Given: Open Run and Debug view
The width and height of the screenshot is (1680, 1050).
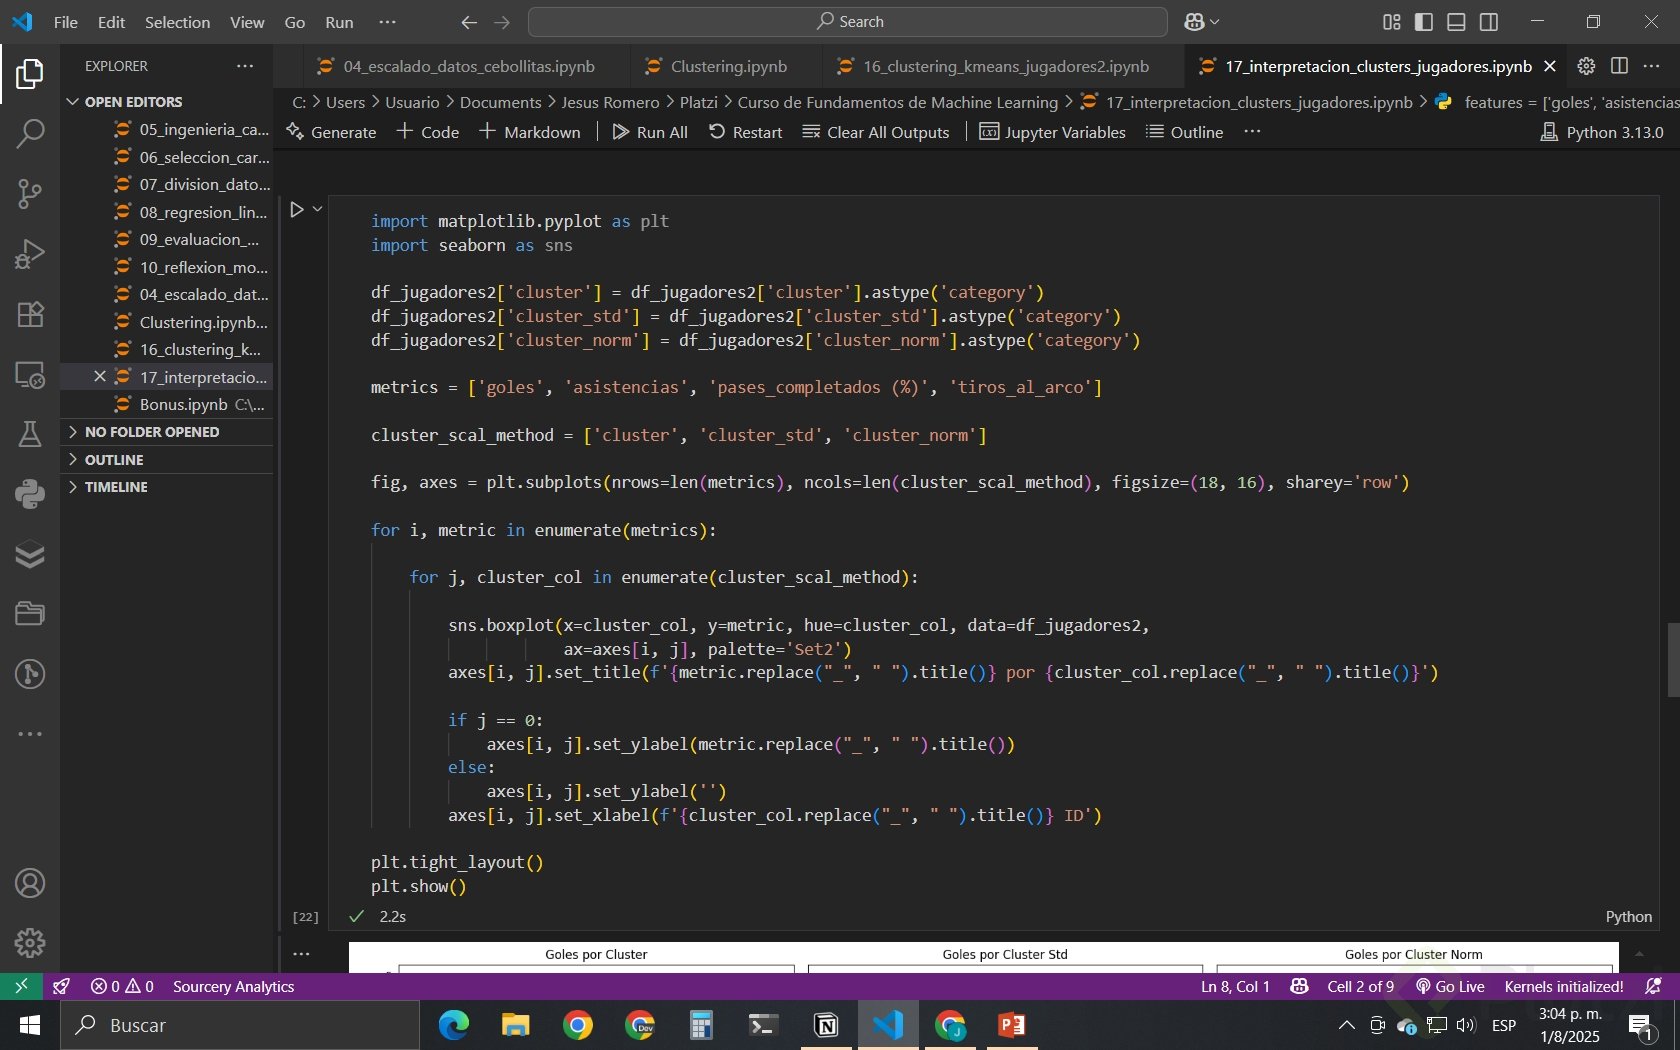Looking at the screenshot, I should point(30,254).
